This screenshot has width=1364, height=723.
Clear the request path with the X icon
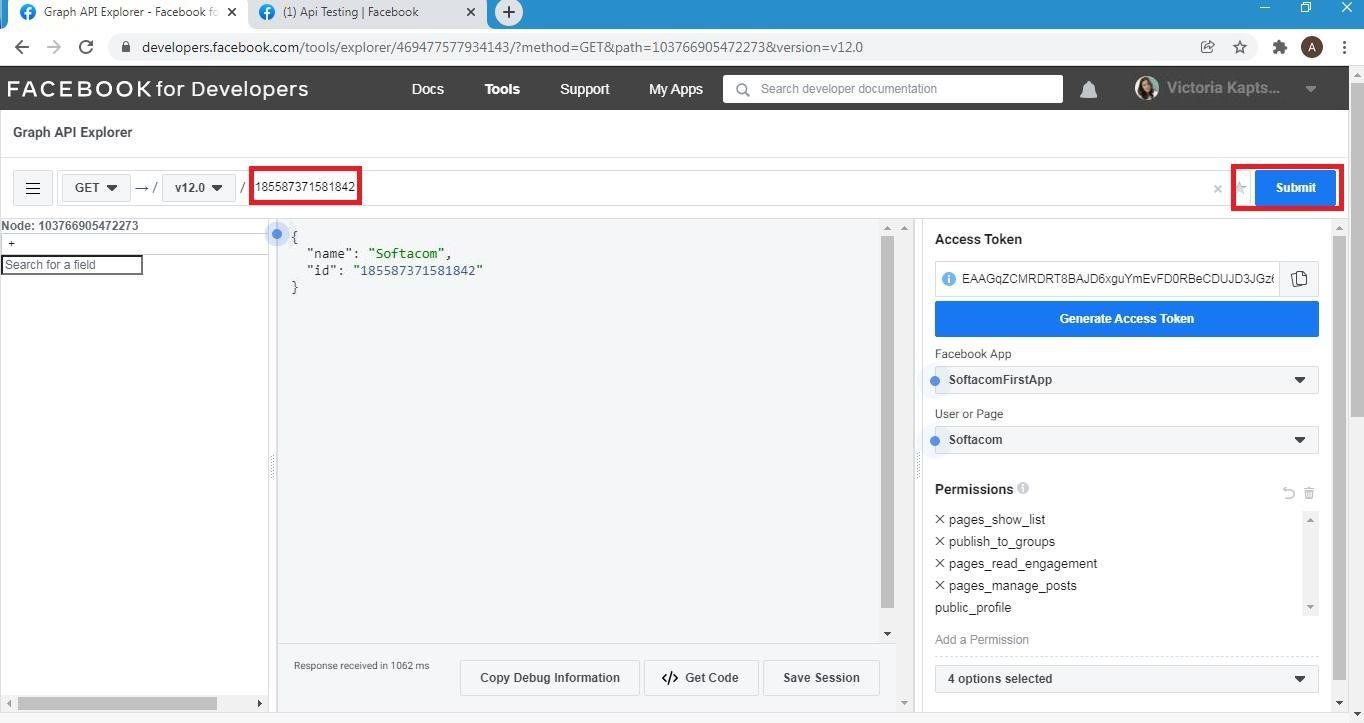[x=1217, y=189]
